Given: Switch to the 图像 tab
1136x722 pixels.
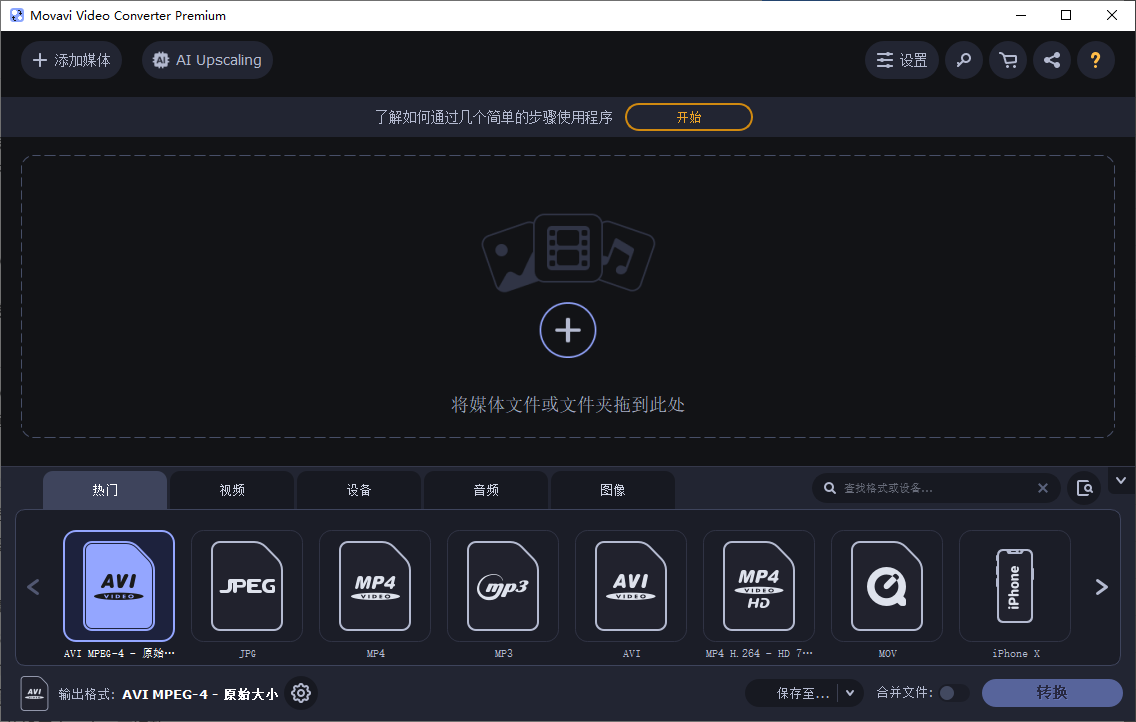Looking at the screenshot, I should click(613, 489).
